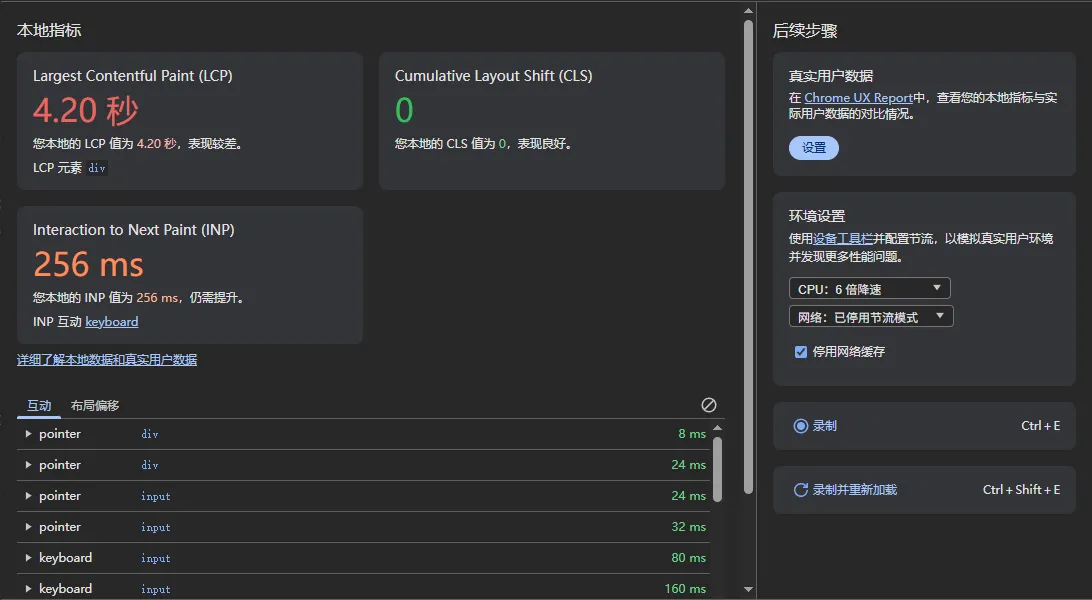Click the record circle icon
Viewport: 1092px width, 600px height.
[x=800, y=426]
